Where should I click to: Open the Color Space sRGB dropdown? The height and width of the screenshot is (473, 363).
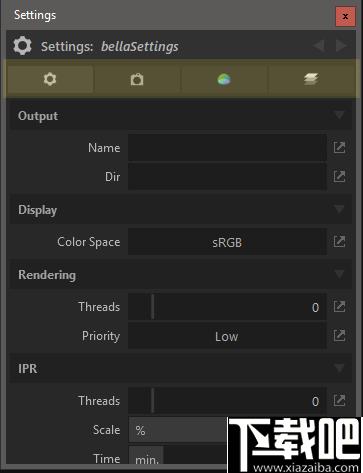point(227,242)
